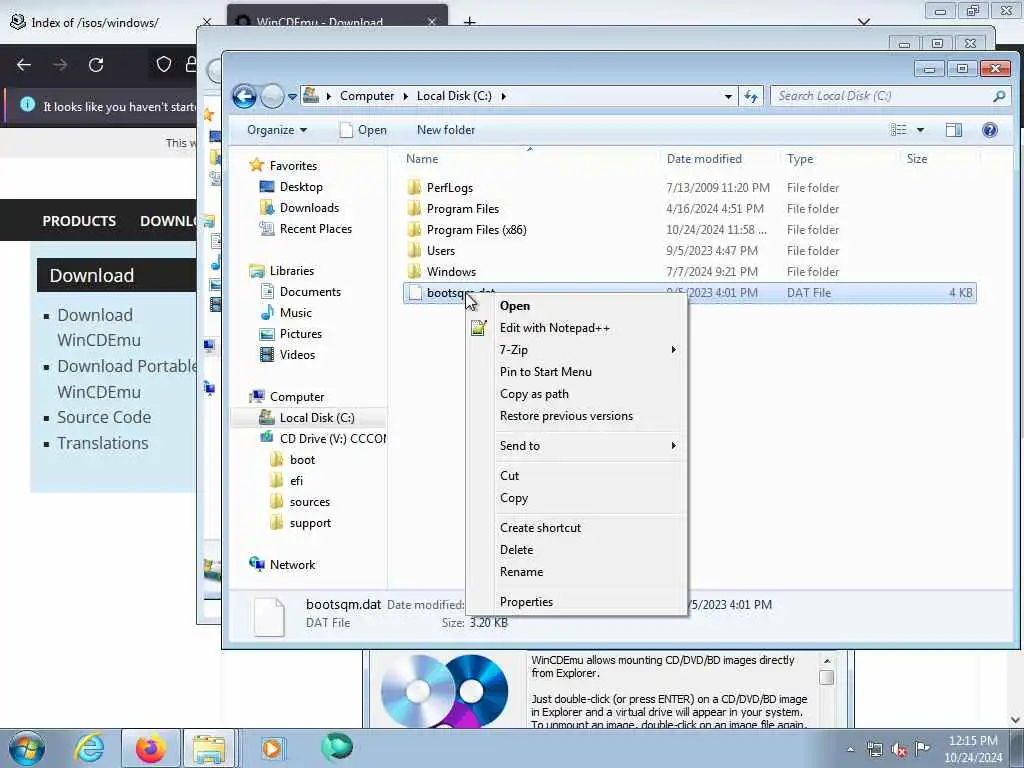Choose Copy as path
1024x768 pixels.
(577, 394)
